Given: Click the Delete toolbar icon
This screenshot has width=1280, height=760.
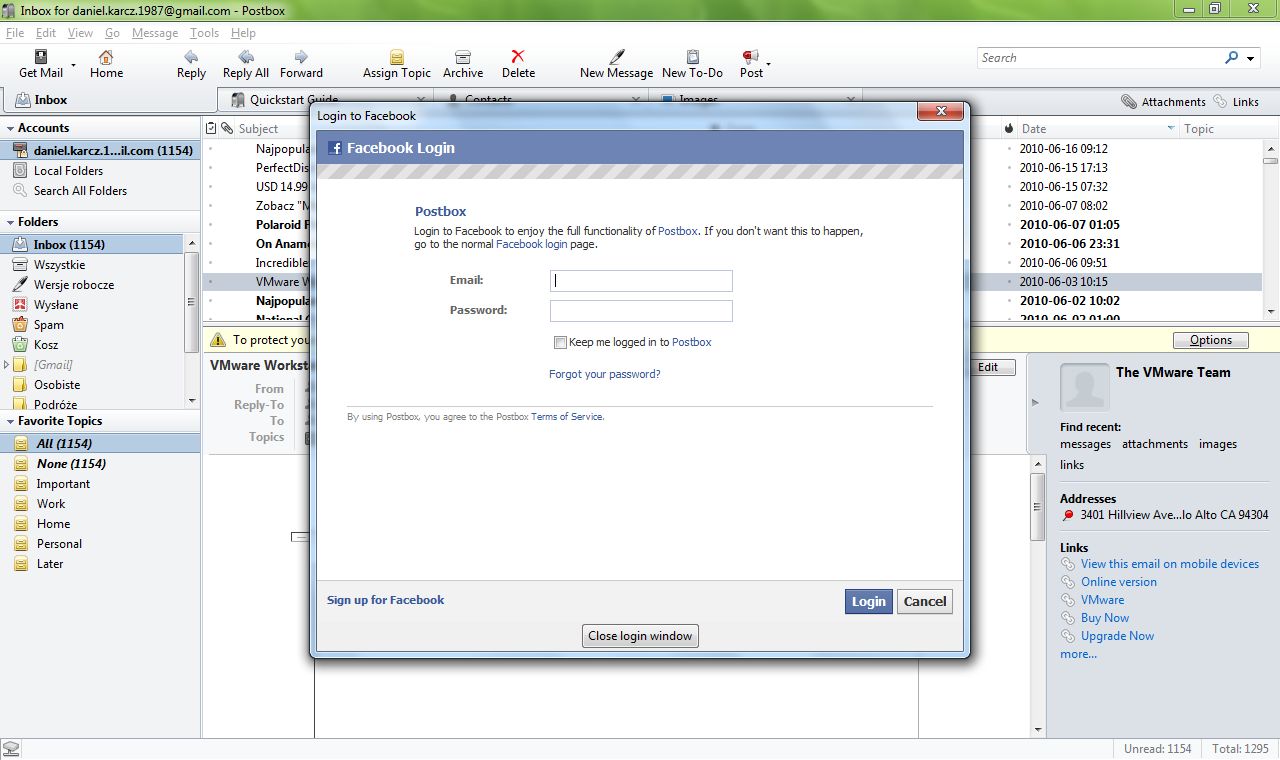Looking at the screenshot, I should 518,57.
